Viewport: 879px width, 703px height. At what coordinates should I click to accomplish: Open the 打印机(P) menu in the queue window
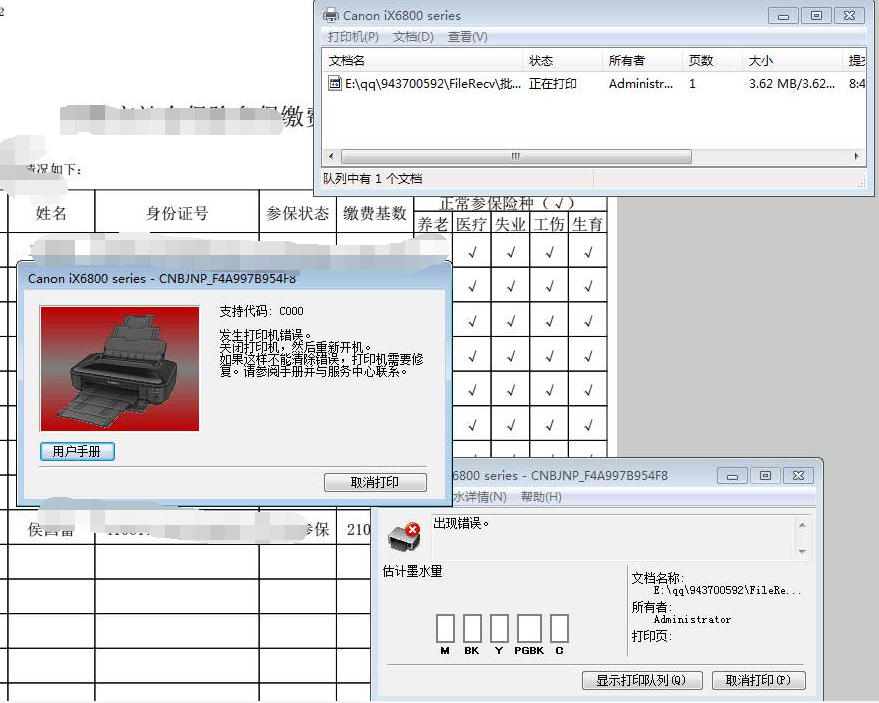click(x=353, y=37)
